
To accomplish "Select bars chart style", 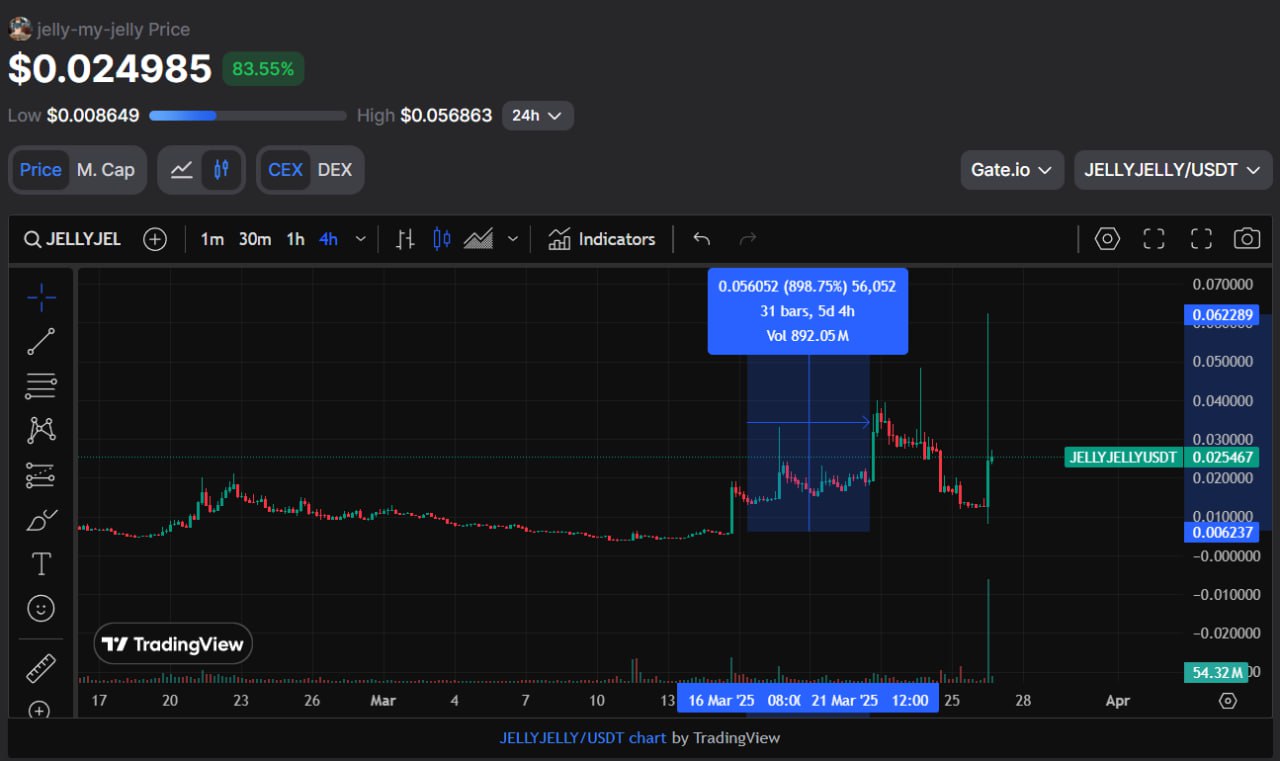I will click(405, 239).
